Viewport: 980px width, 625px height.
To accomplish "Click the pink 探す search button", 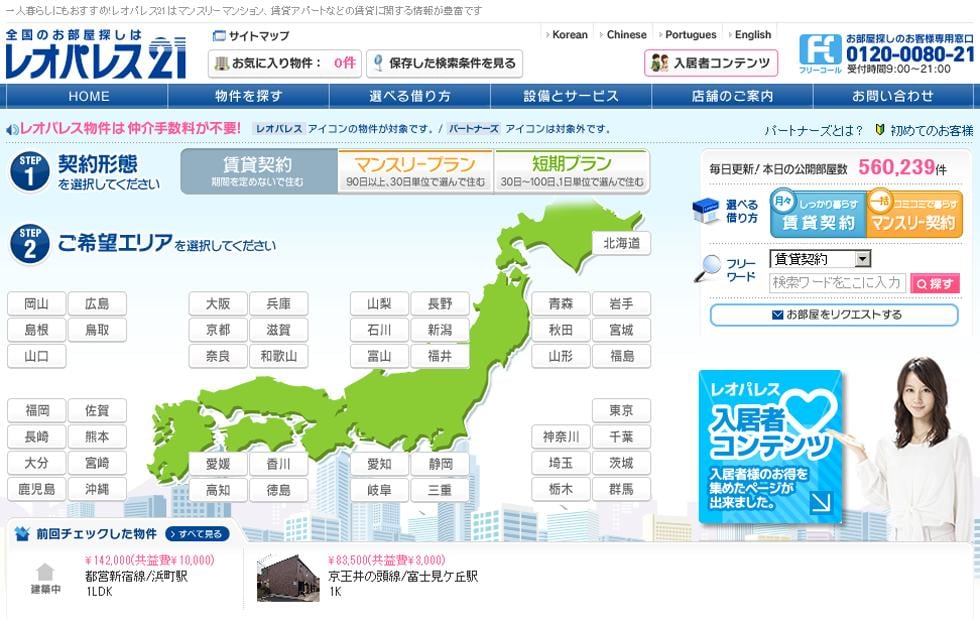I will [935, 284].
